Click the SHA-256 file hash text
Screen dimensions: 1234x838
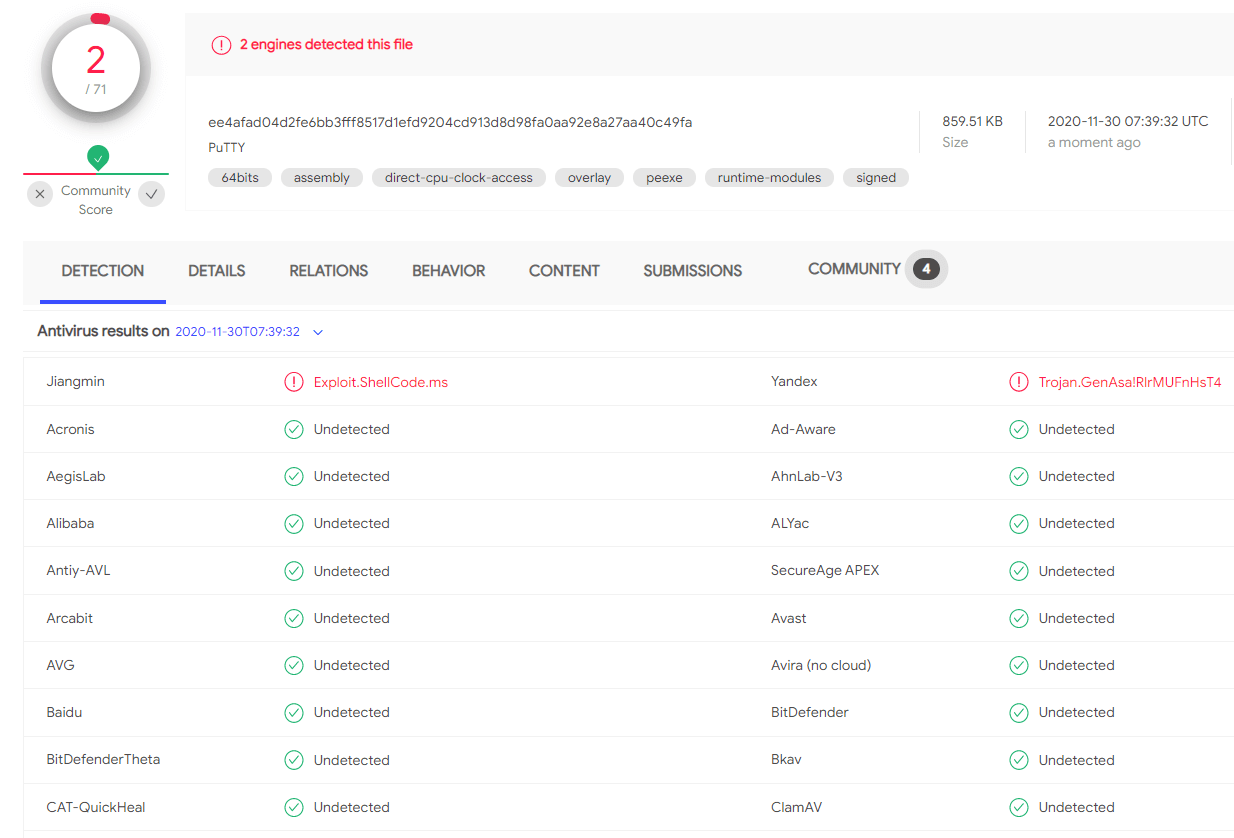450,122
